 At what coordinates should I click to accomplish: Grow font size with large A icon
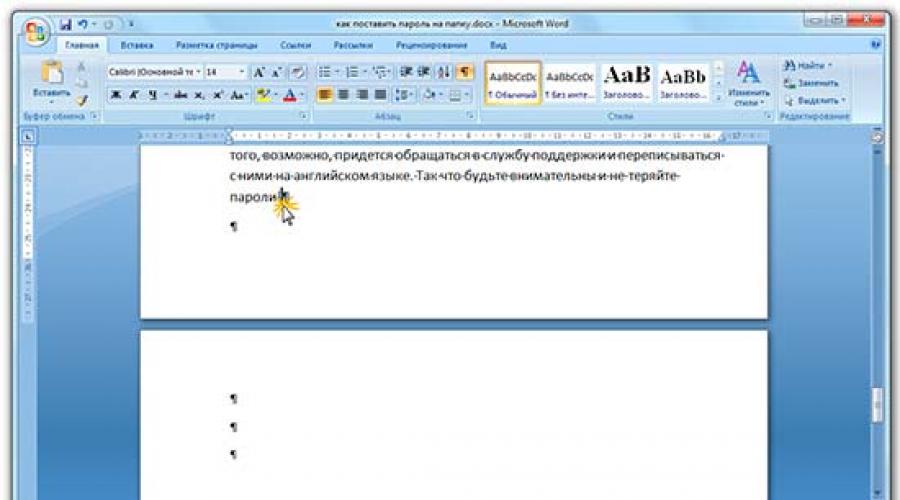[259, 72]
